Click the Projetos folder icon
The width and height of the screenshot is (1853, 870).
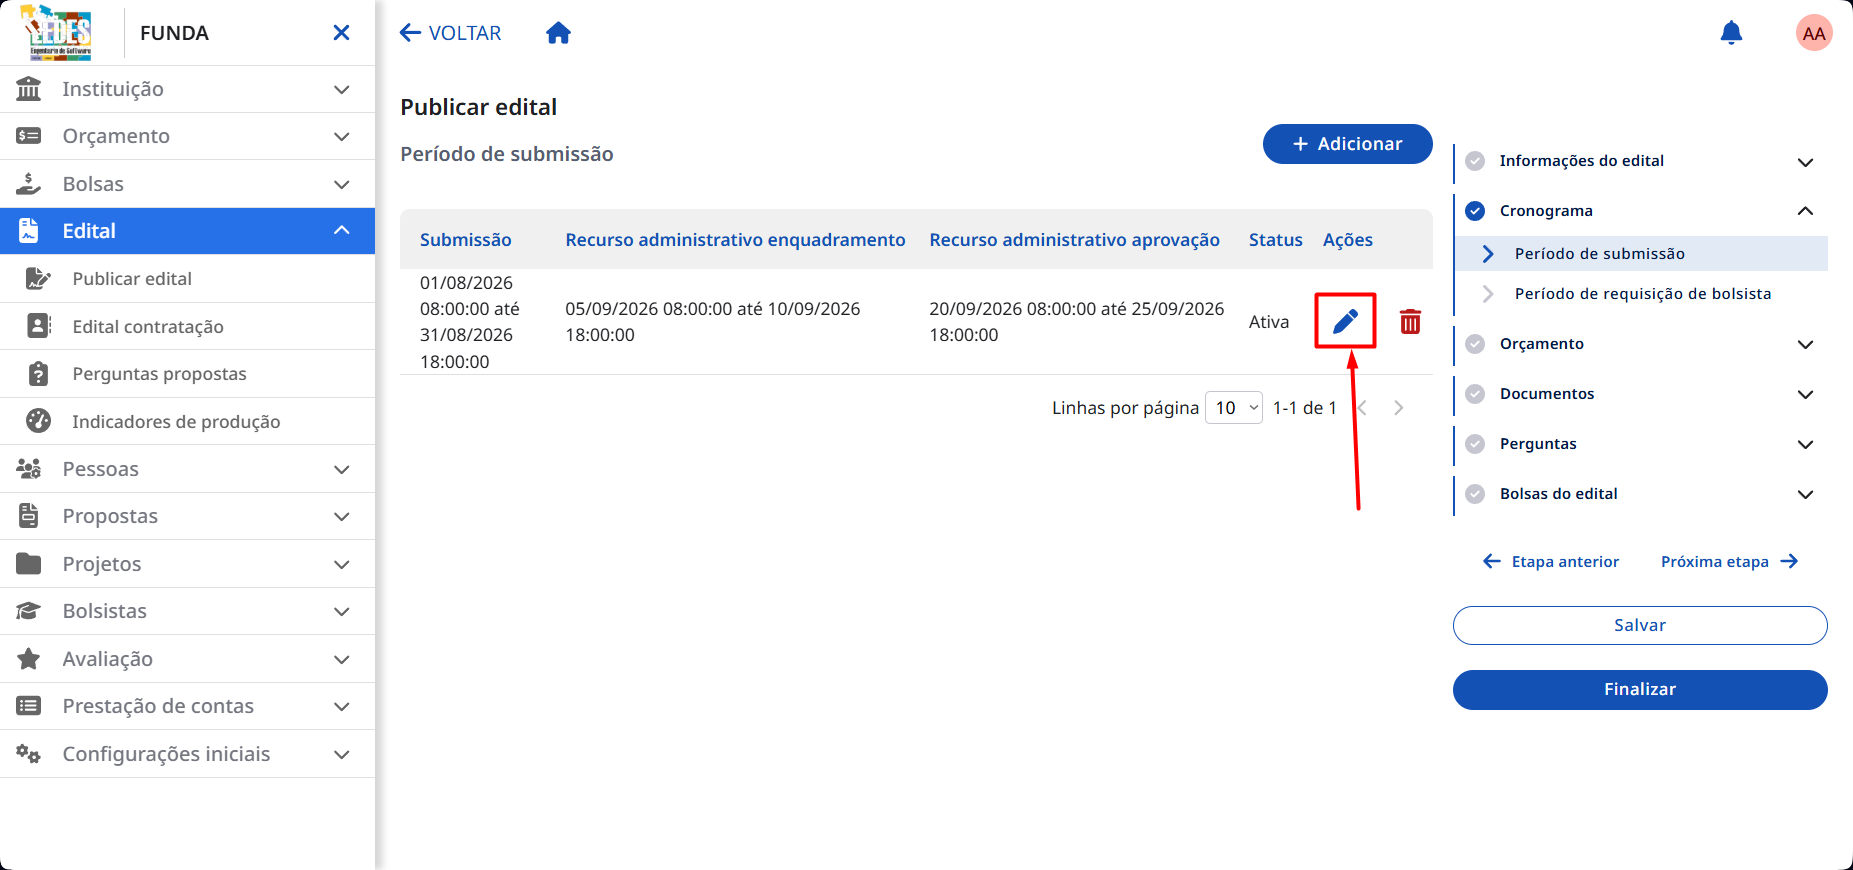point(29,564)
